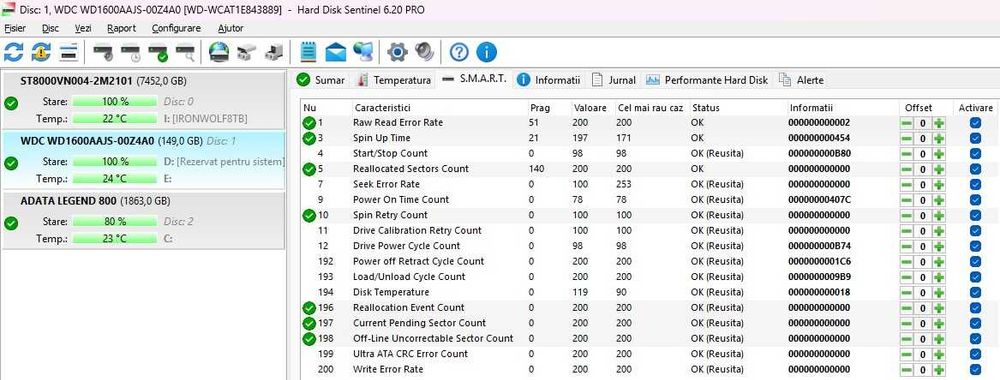Screen dimensions: 1000x380
Task: Switch to the Sumar tab
Action: [x=321, y=80]
